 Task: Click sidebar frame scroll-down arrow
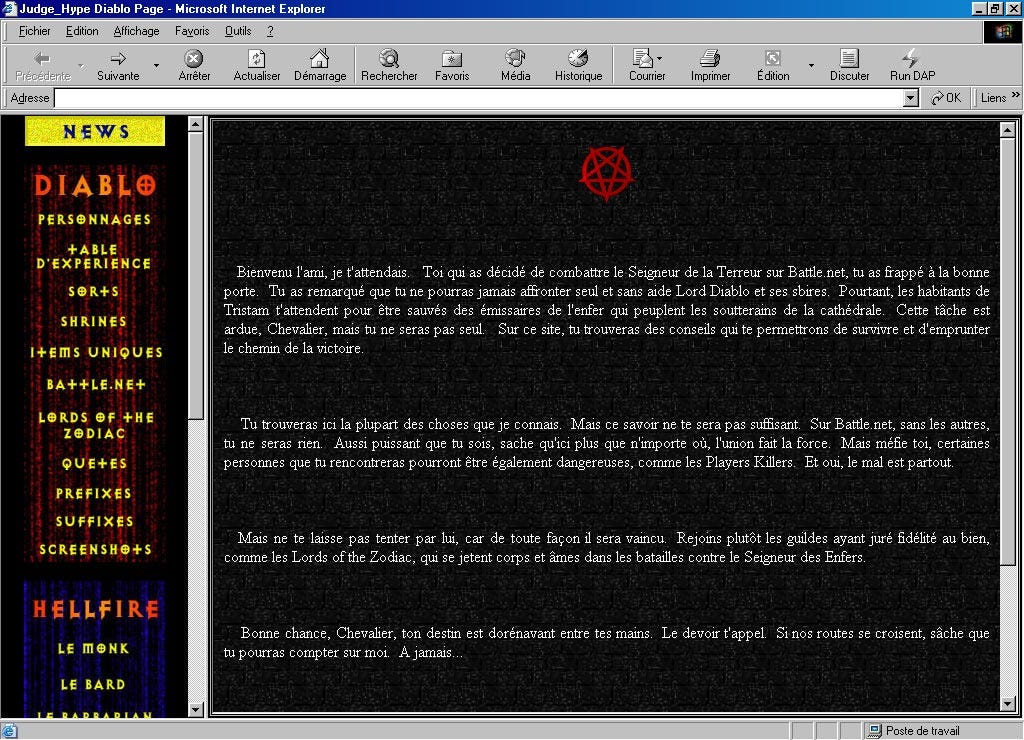pyautogui.click(x=195, y=709)
